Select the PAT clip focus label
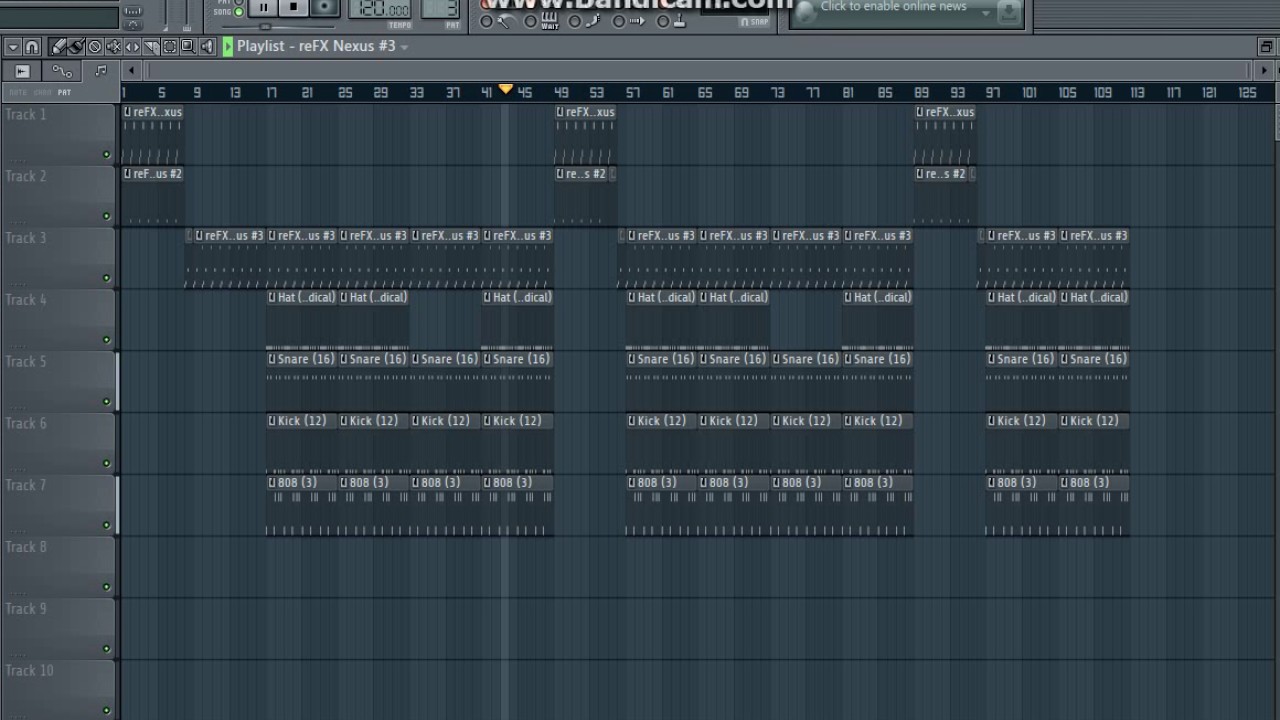Screen dimensions: 1280x720 [x=64, y=92]
